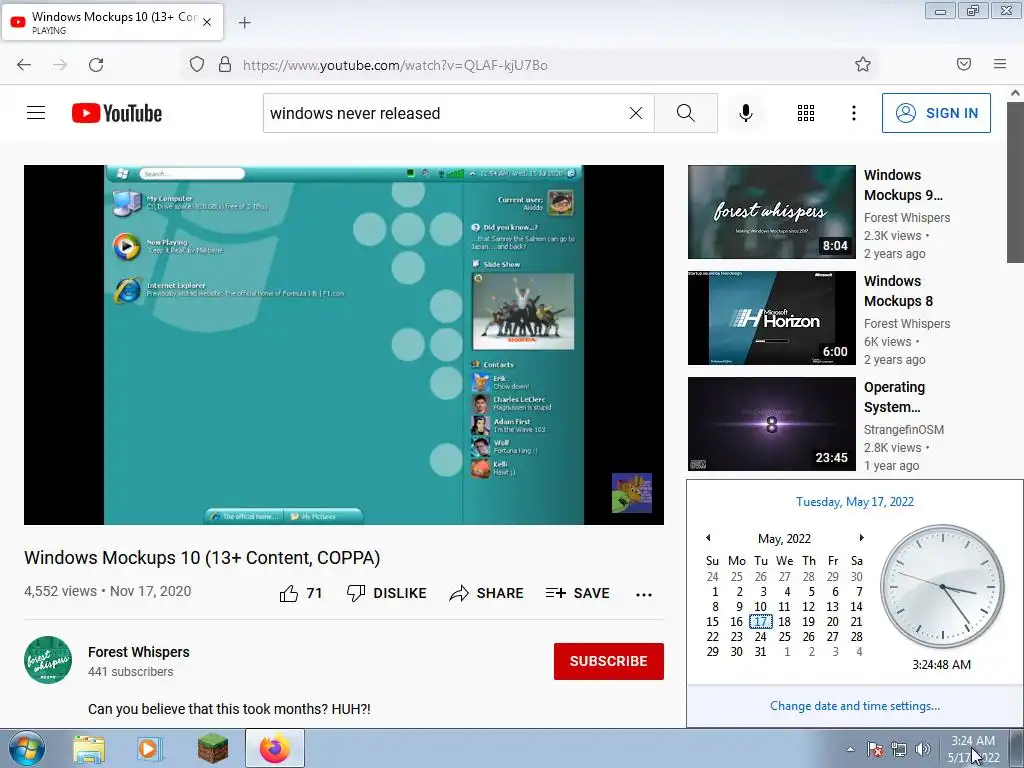Image resolution: width=1024 pixels, height=768 pixels.
Task: Open Windows Explorer from the taskbar
Action: tap(89, 748)
